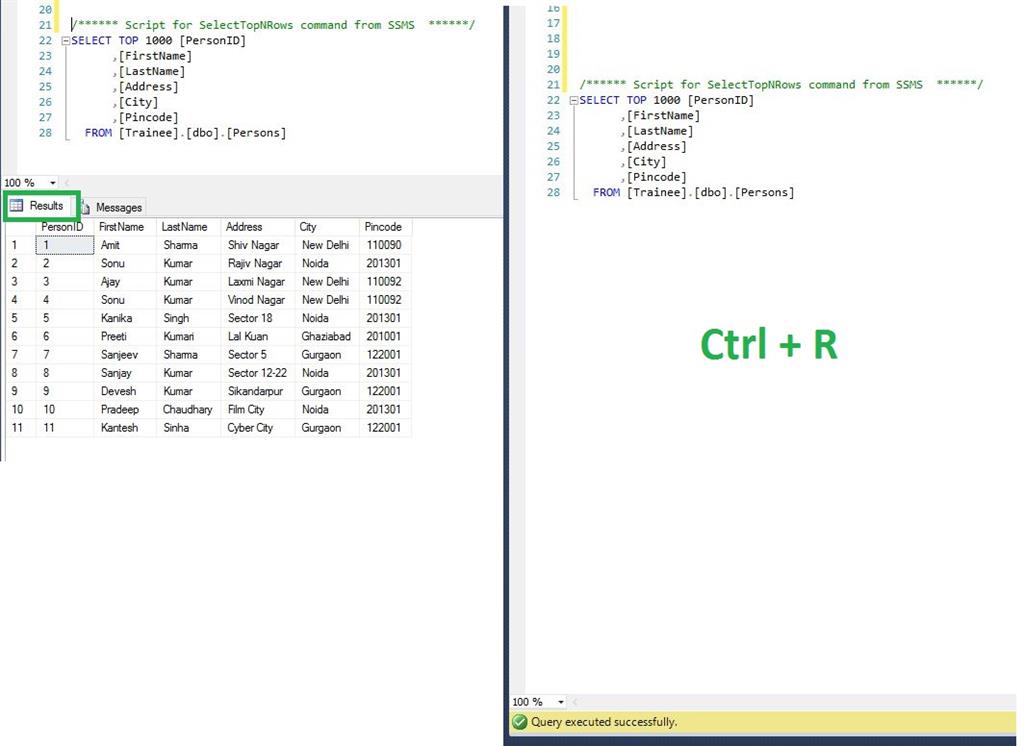Open the Messages tab
Image resolution: width=1024 pixels, height=746 pixels.
113,207
